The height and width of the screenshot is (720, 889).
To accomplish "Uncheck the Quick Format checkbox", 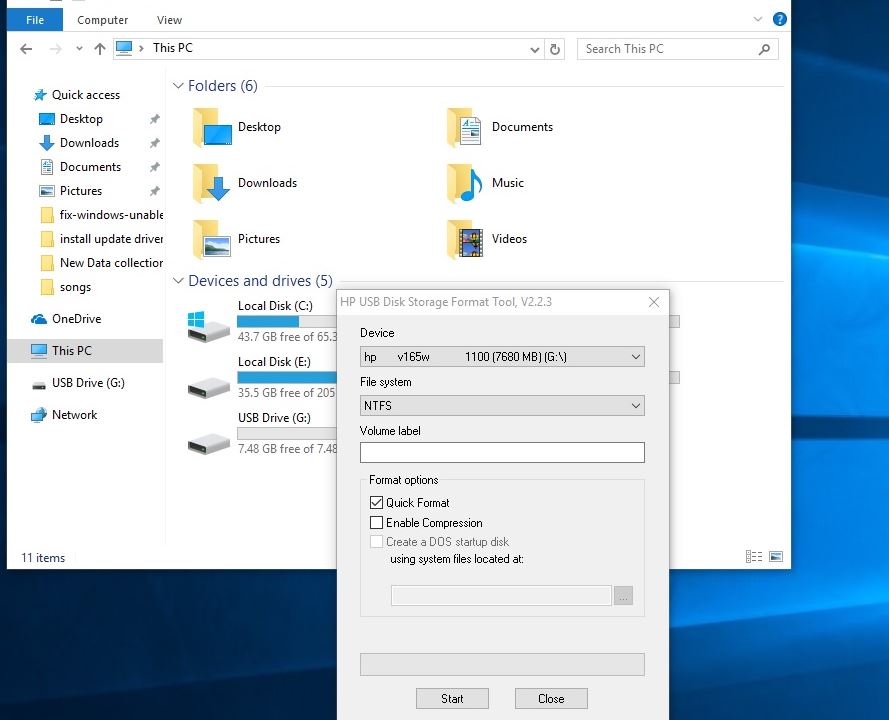I will point(376,502).
